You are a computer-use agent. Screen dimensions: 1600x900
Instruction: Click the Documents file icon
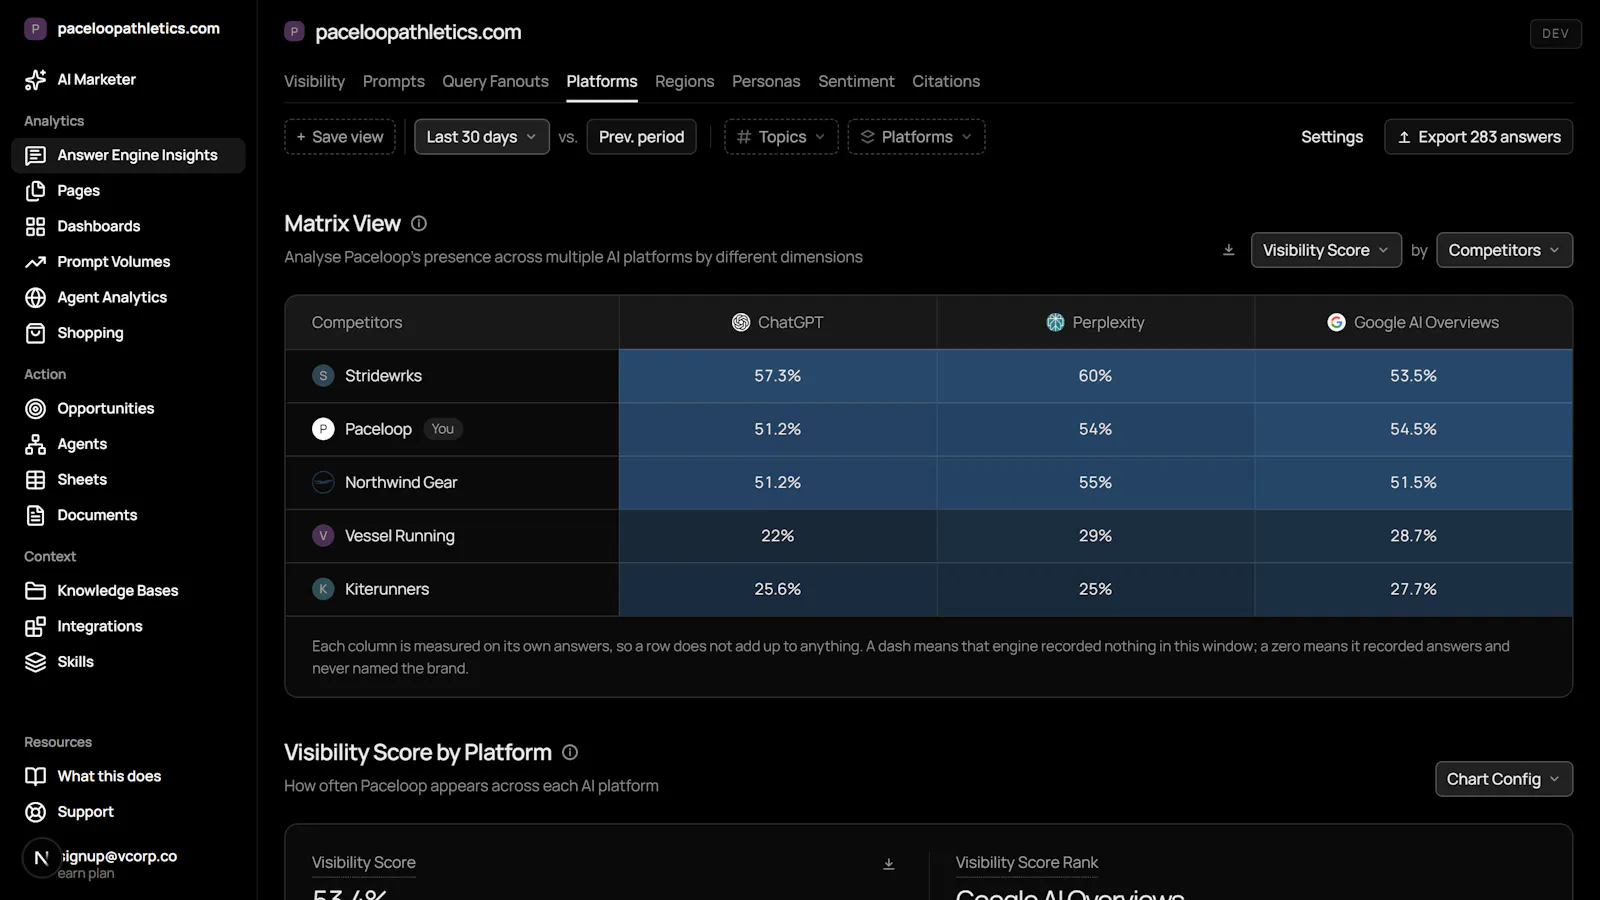(36, 515)
